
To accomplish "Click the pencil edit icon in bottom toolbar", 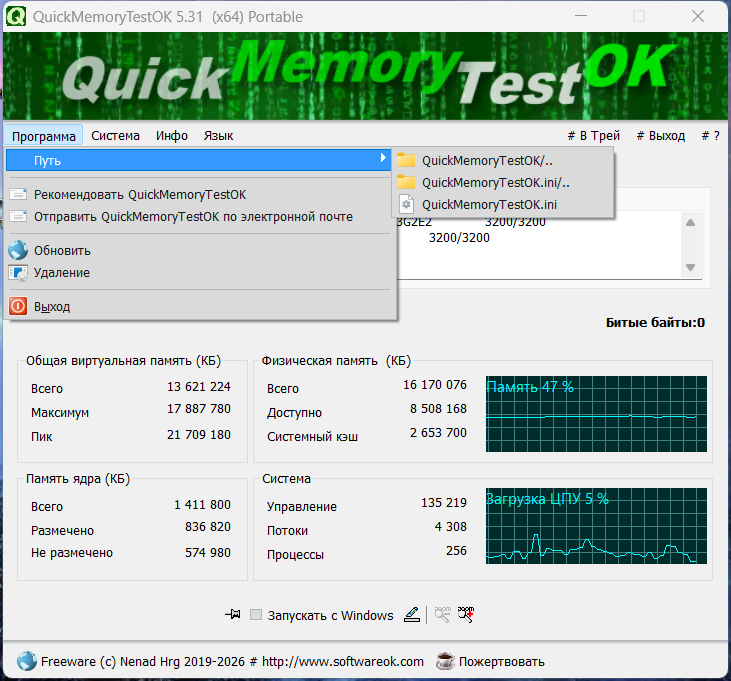I will coord(412,615).
